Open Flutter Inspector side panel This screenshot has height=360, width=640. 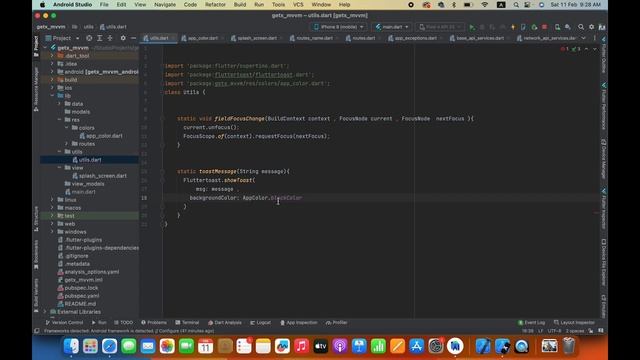pyautogui.click(x=603, y=209)
